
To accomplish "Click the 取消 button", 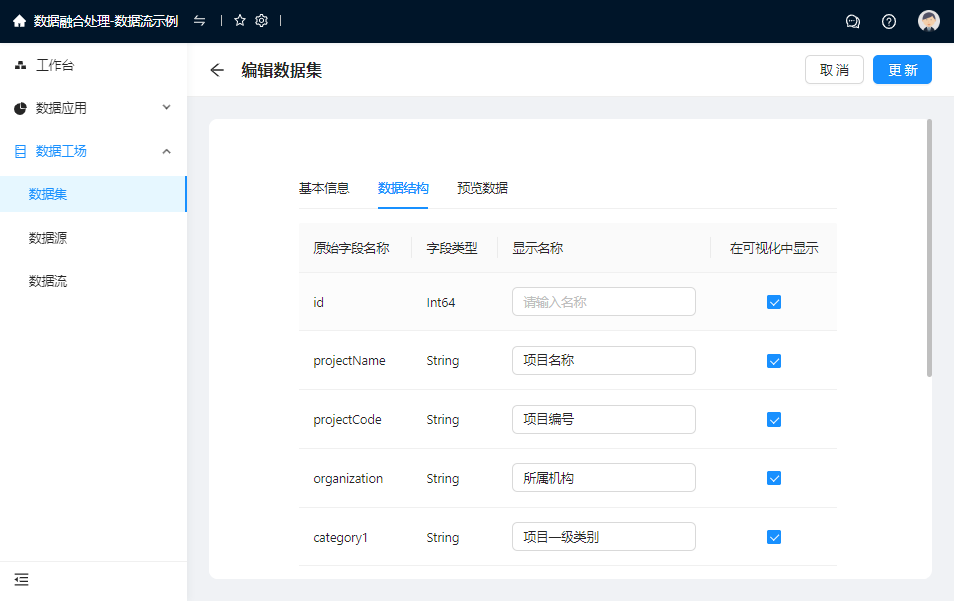I will (834, 70).
